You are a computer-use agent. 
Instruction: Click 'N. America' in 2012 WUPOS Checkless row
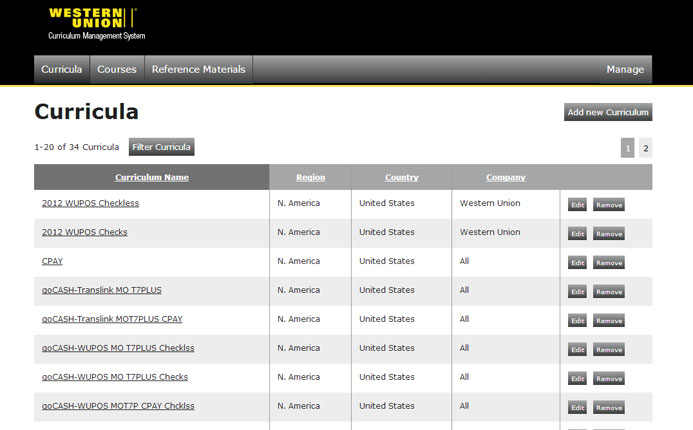coord(299,203)
